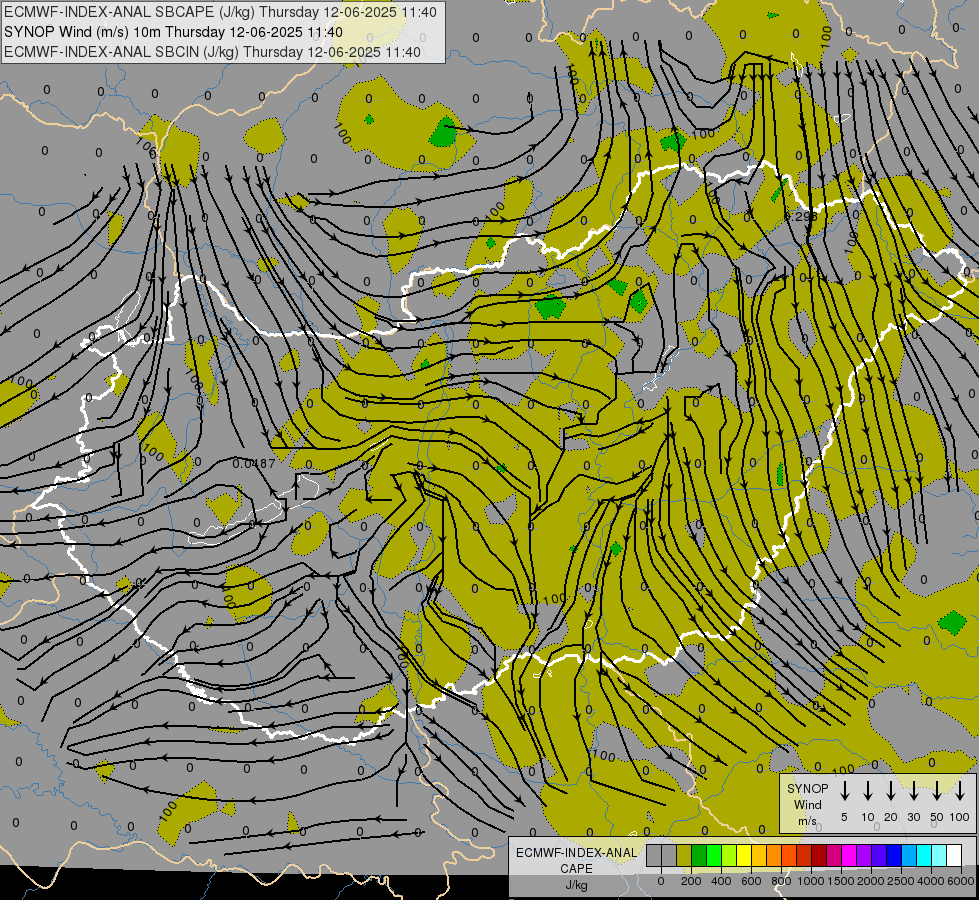Pick the bright magenta CAPE legend swatch
979x900 pixels.
[x=849, y=855]
